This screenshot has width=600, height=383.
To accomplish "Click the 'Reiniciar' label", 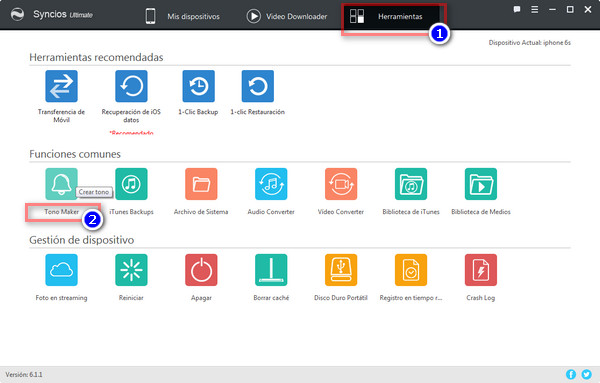I will (131, 298).
